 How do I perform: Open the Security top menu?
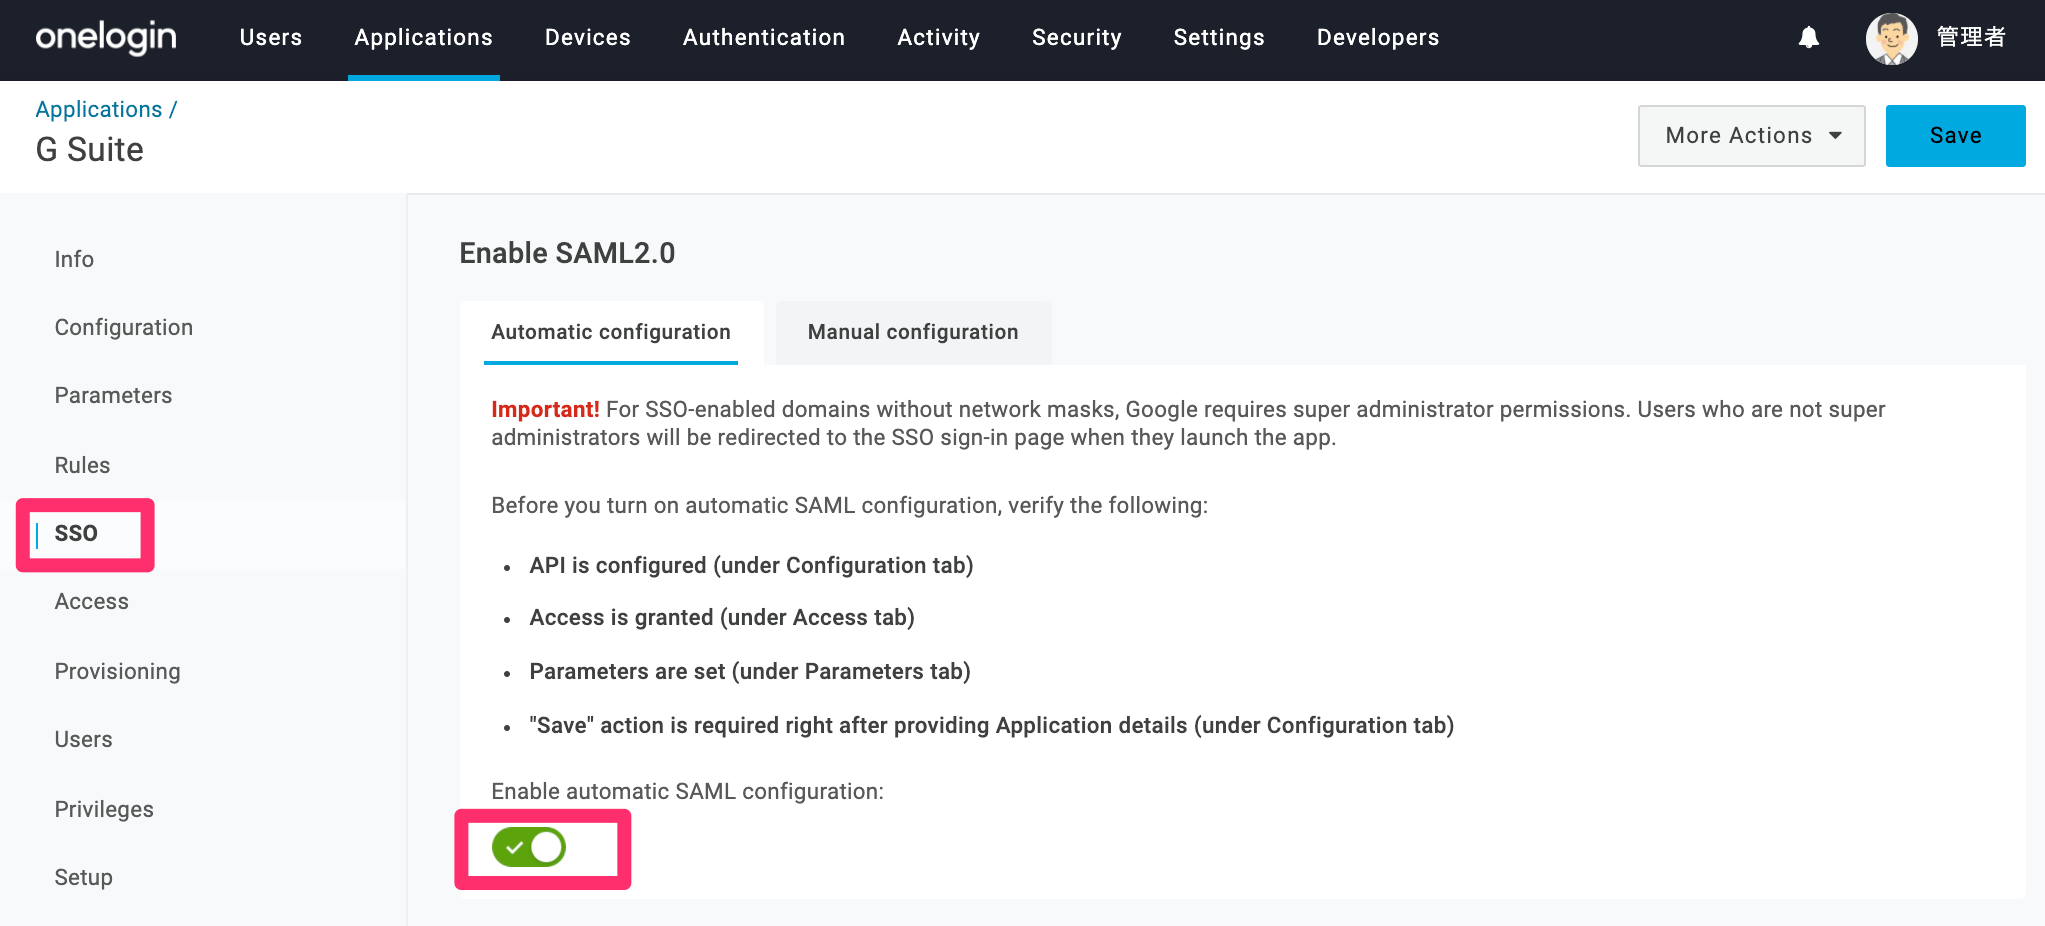pyautogui.click(x=1077, y=38)
